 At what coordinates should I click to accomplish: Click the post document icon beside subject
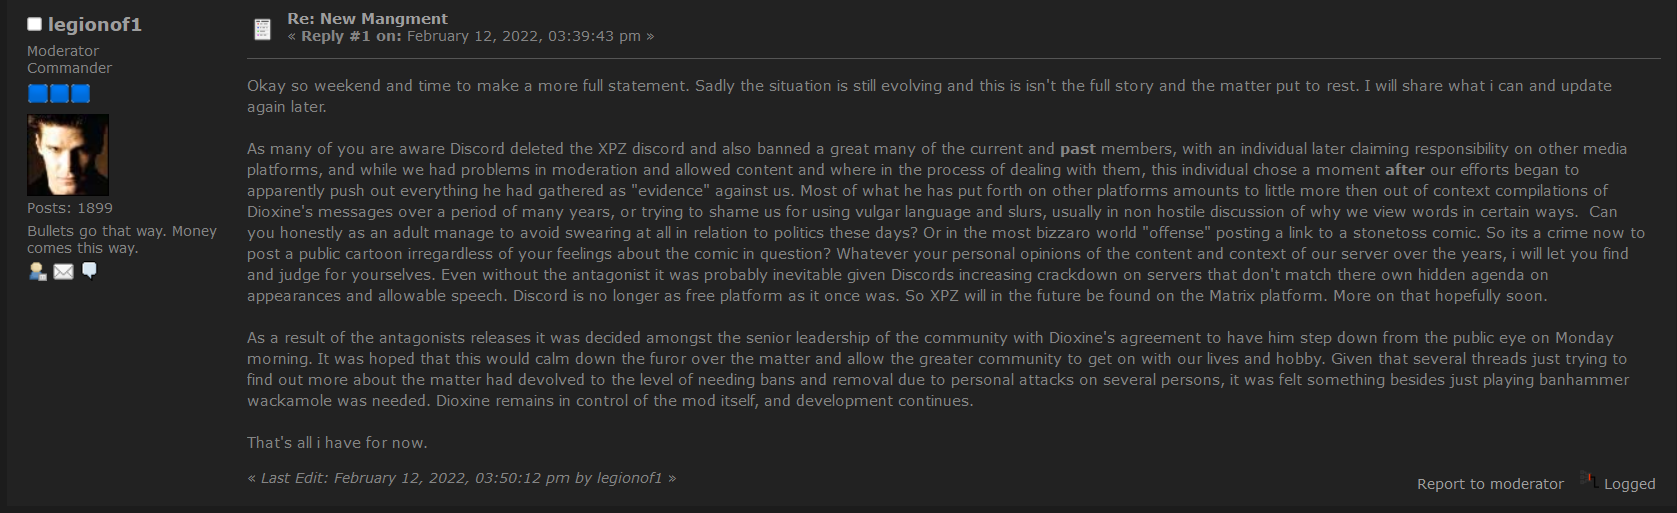262,29
